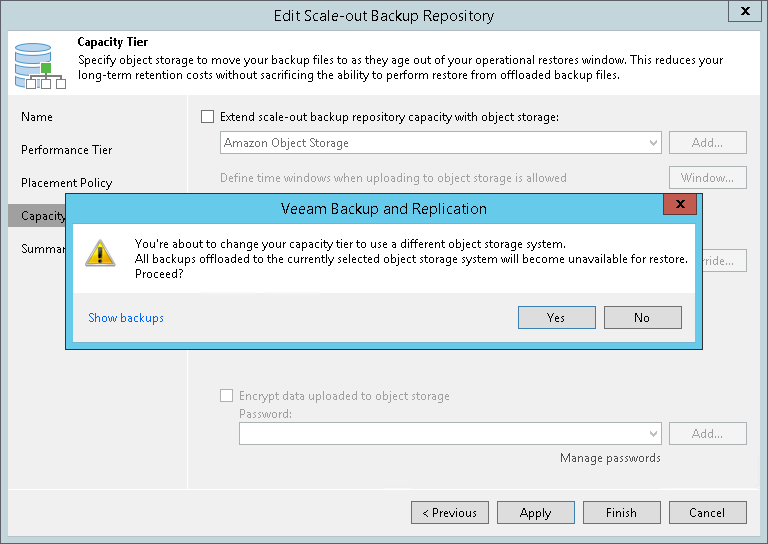Click the Finish button
The height and width of the screenshot is (544, 768).
point(622,513)
